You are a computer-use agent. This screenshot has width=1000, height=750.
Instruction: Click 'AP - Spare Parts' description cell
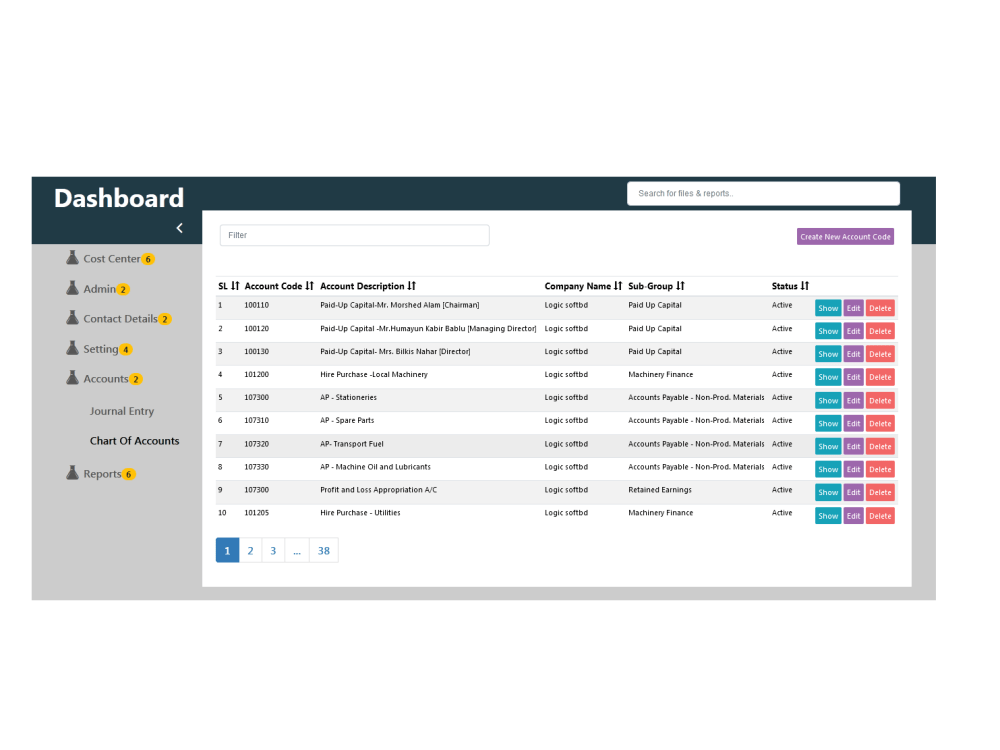[x=347, y=420]
